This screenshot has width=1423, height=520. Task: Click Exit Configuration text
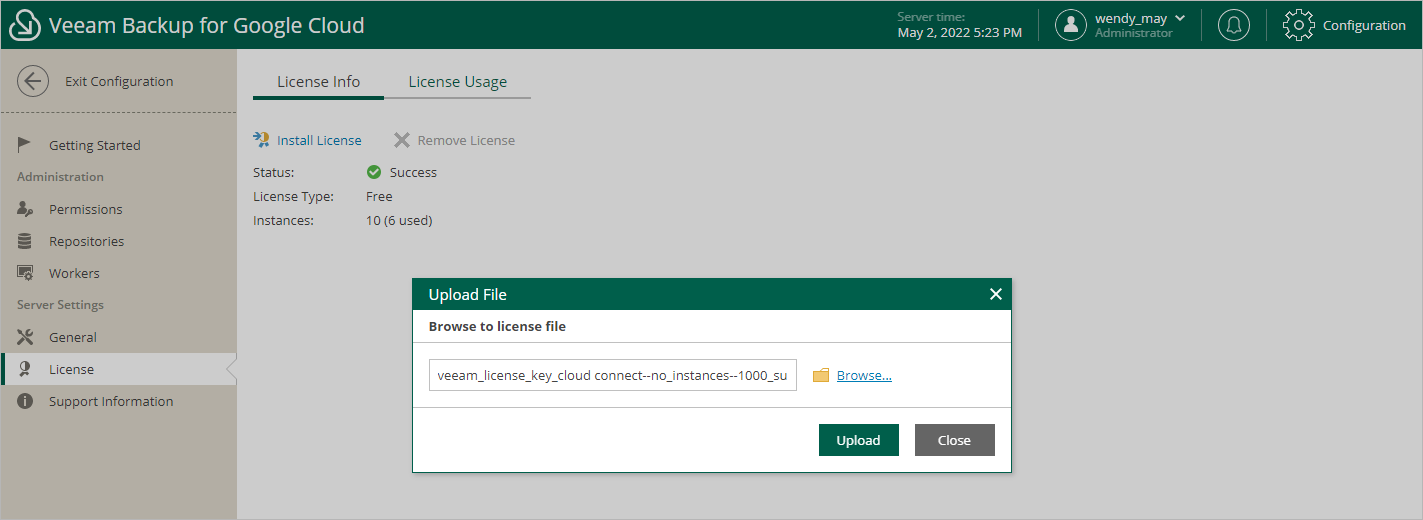pos(119,81)
